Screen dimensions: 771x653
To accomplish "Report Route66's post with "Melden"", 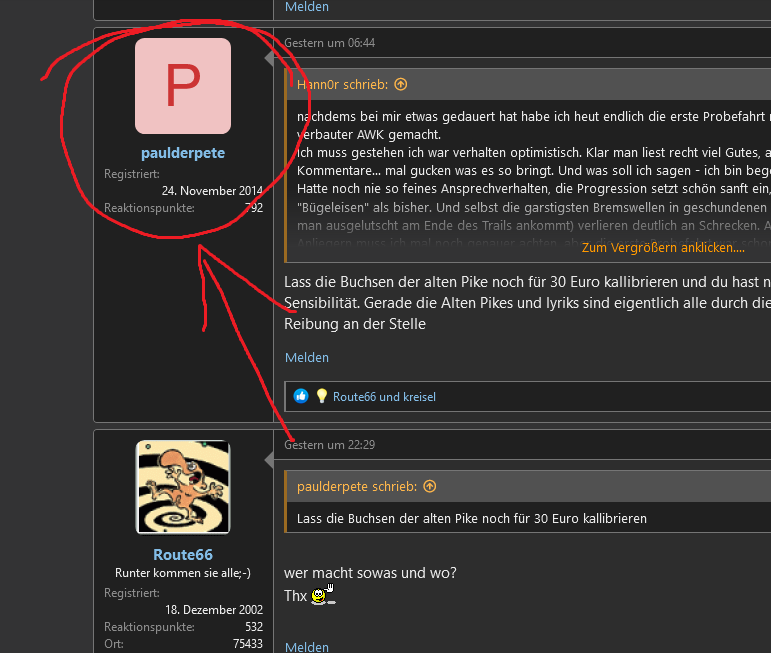I will pyautogui.click(x=306, y=647).
